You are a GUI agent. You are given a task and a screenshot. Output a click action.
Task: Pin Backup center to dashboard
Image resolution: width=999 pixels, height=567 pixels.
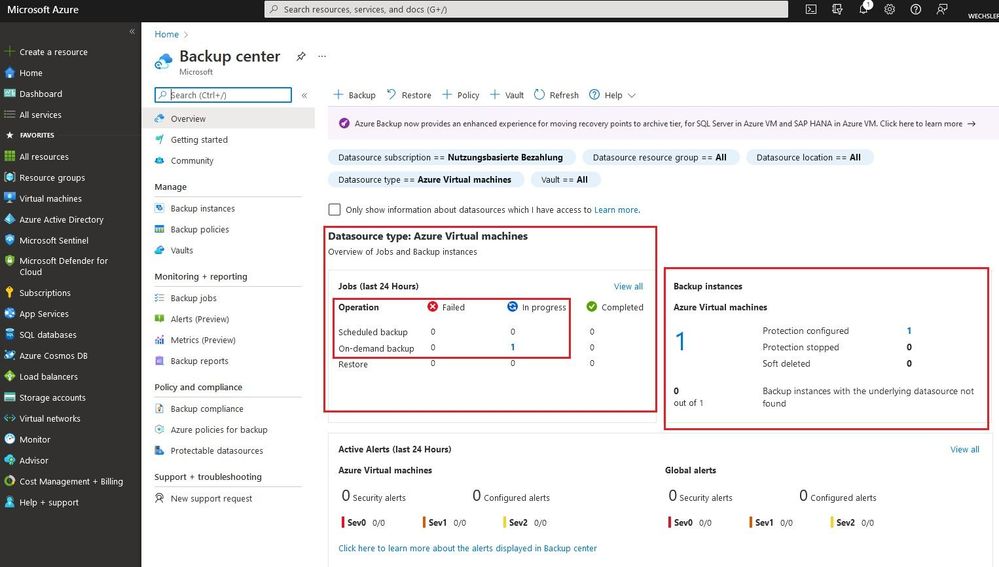pyautogui.click(x=301, y=56)
